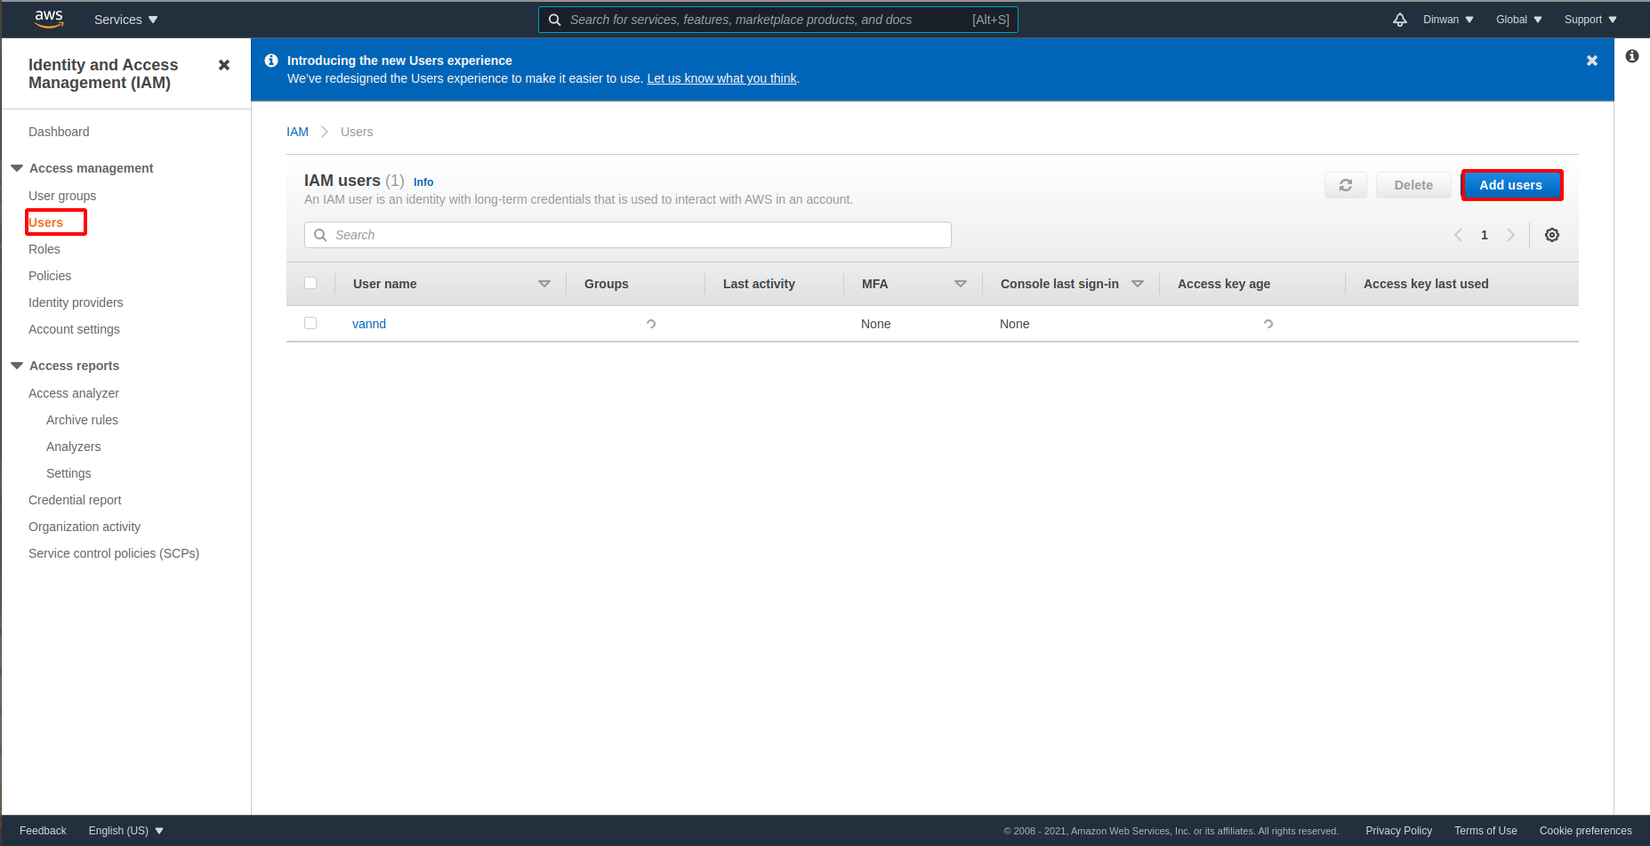Collapse the Access management section
The width and height of the screenshot is (1650, 846).
17,168
